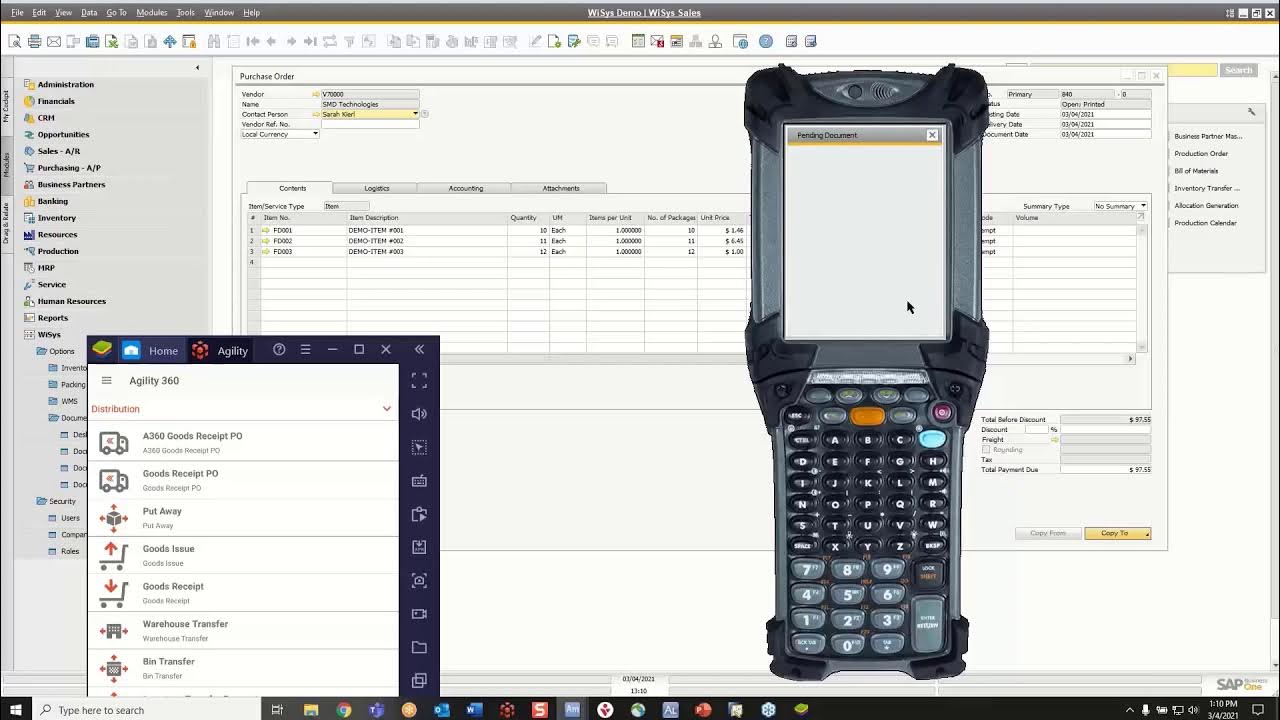Switch to the Accounting tab
The image size is (1280, 720).
coord(465,188)
